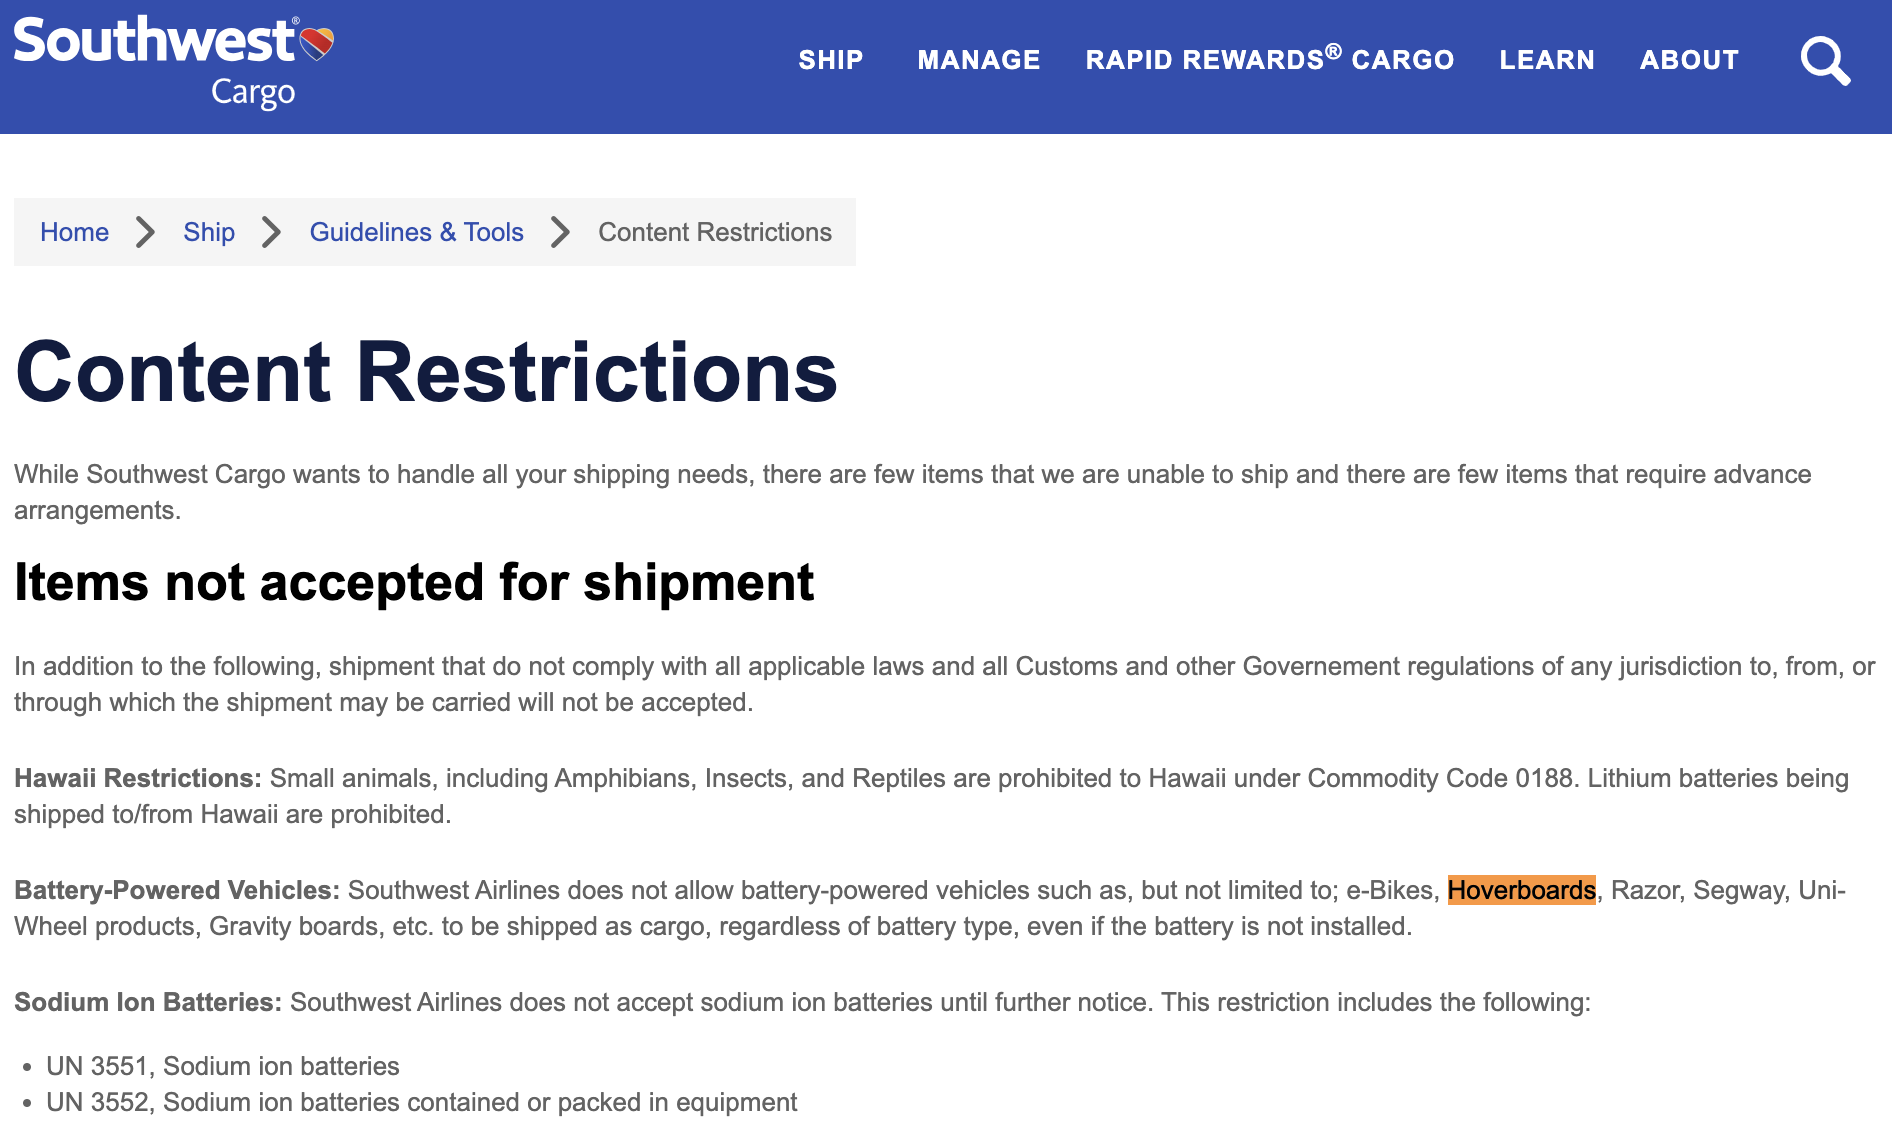This screenshot has height=1128, width=1892.
Task: Open the MANAGE navigation menu
Action: [978, 60]
